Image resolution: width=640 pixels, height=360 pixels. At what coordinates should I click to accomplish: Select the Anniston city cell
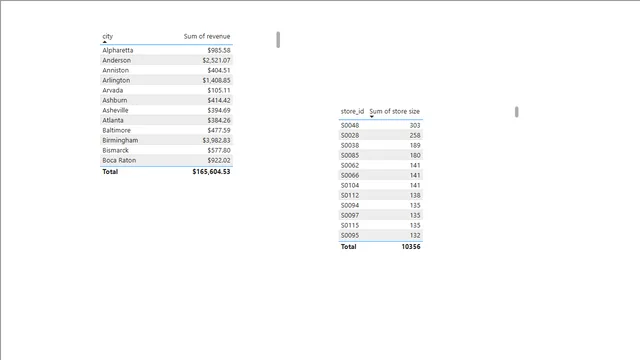[116, 70]
